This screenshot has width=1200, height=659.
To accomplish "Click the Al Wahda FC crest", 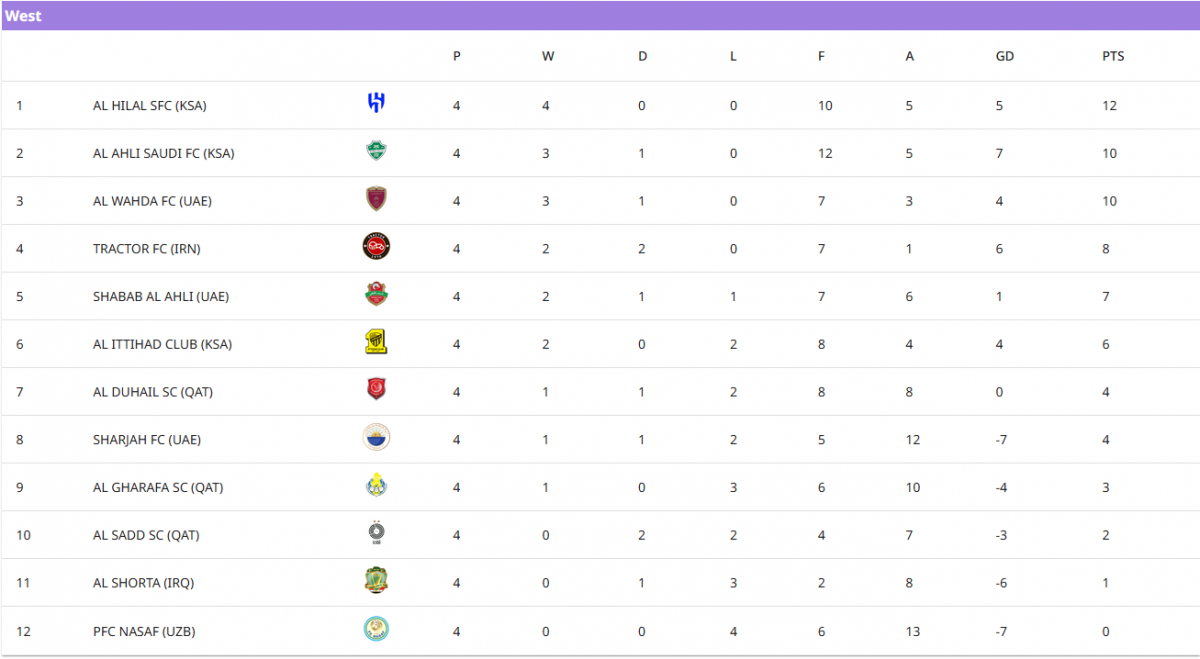I will [x=376, y=199].
